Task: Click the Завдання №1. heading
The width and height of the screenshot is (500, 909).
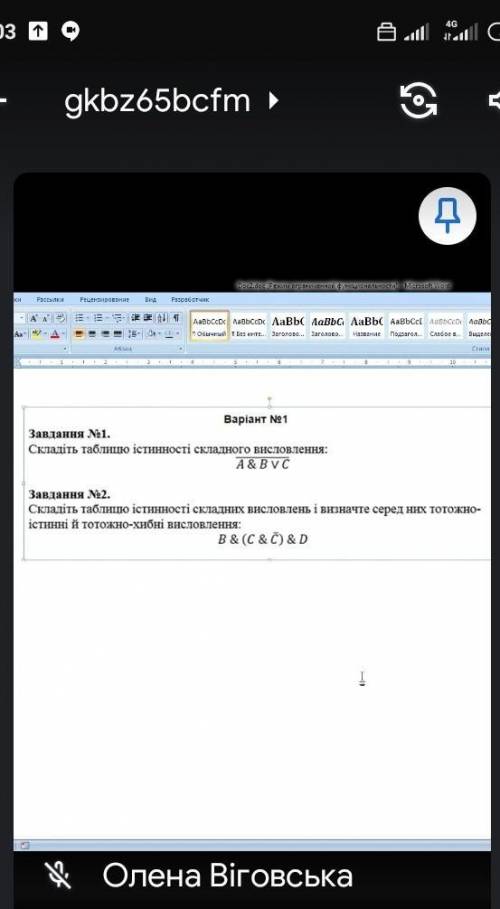Action: click(x=70, y=434)
